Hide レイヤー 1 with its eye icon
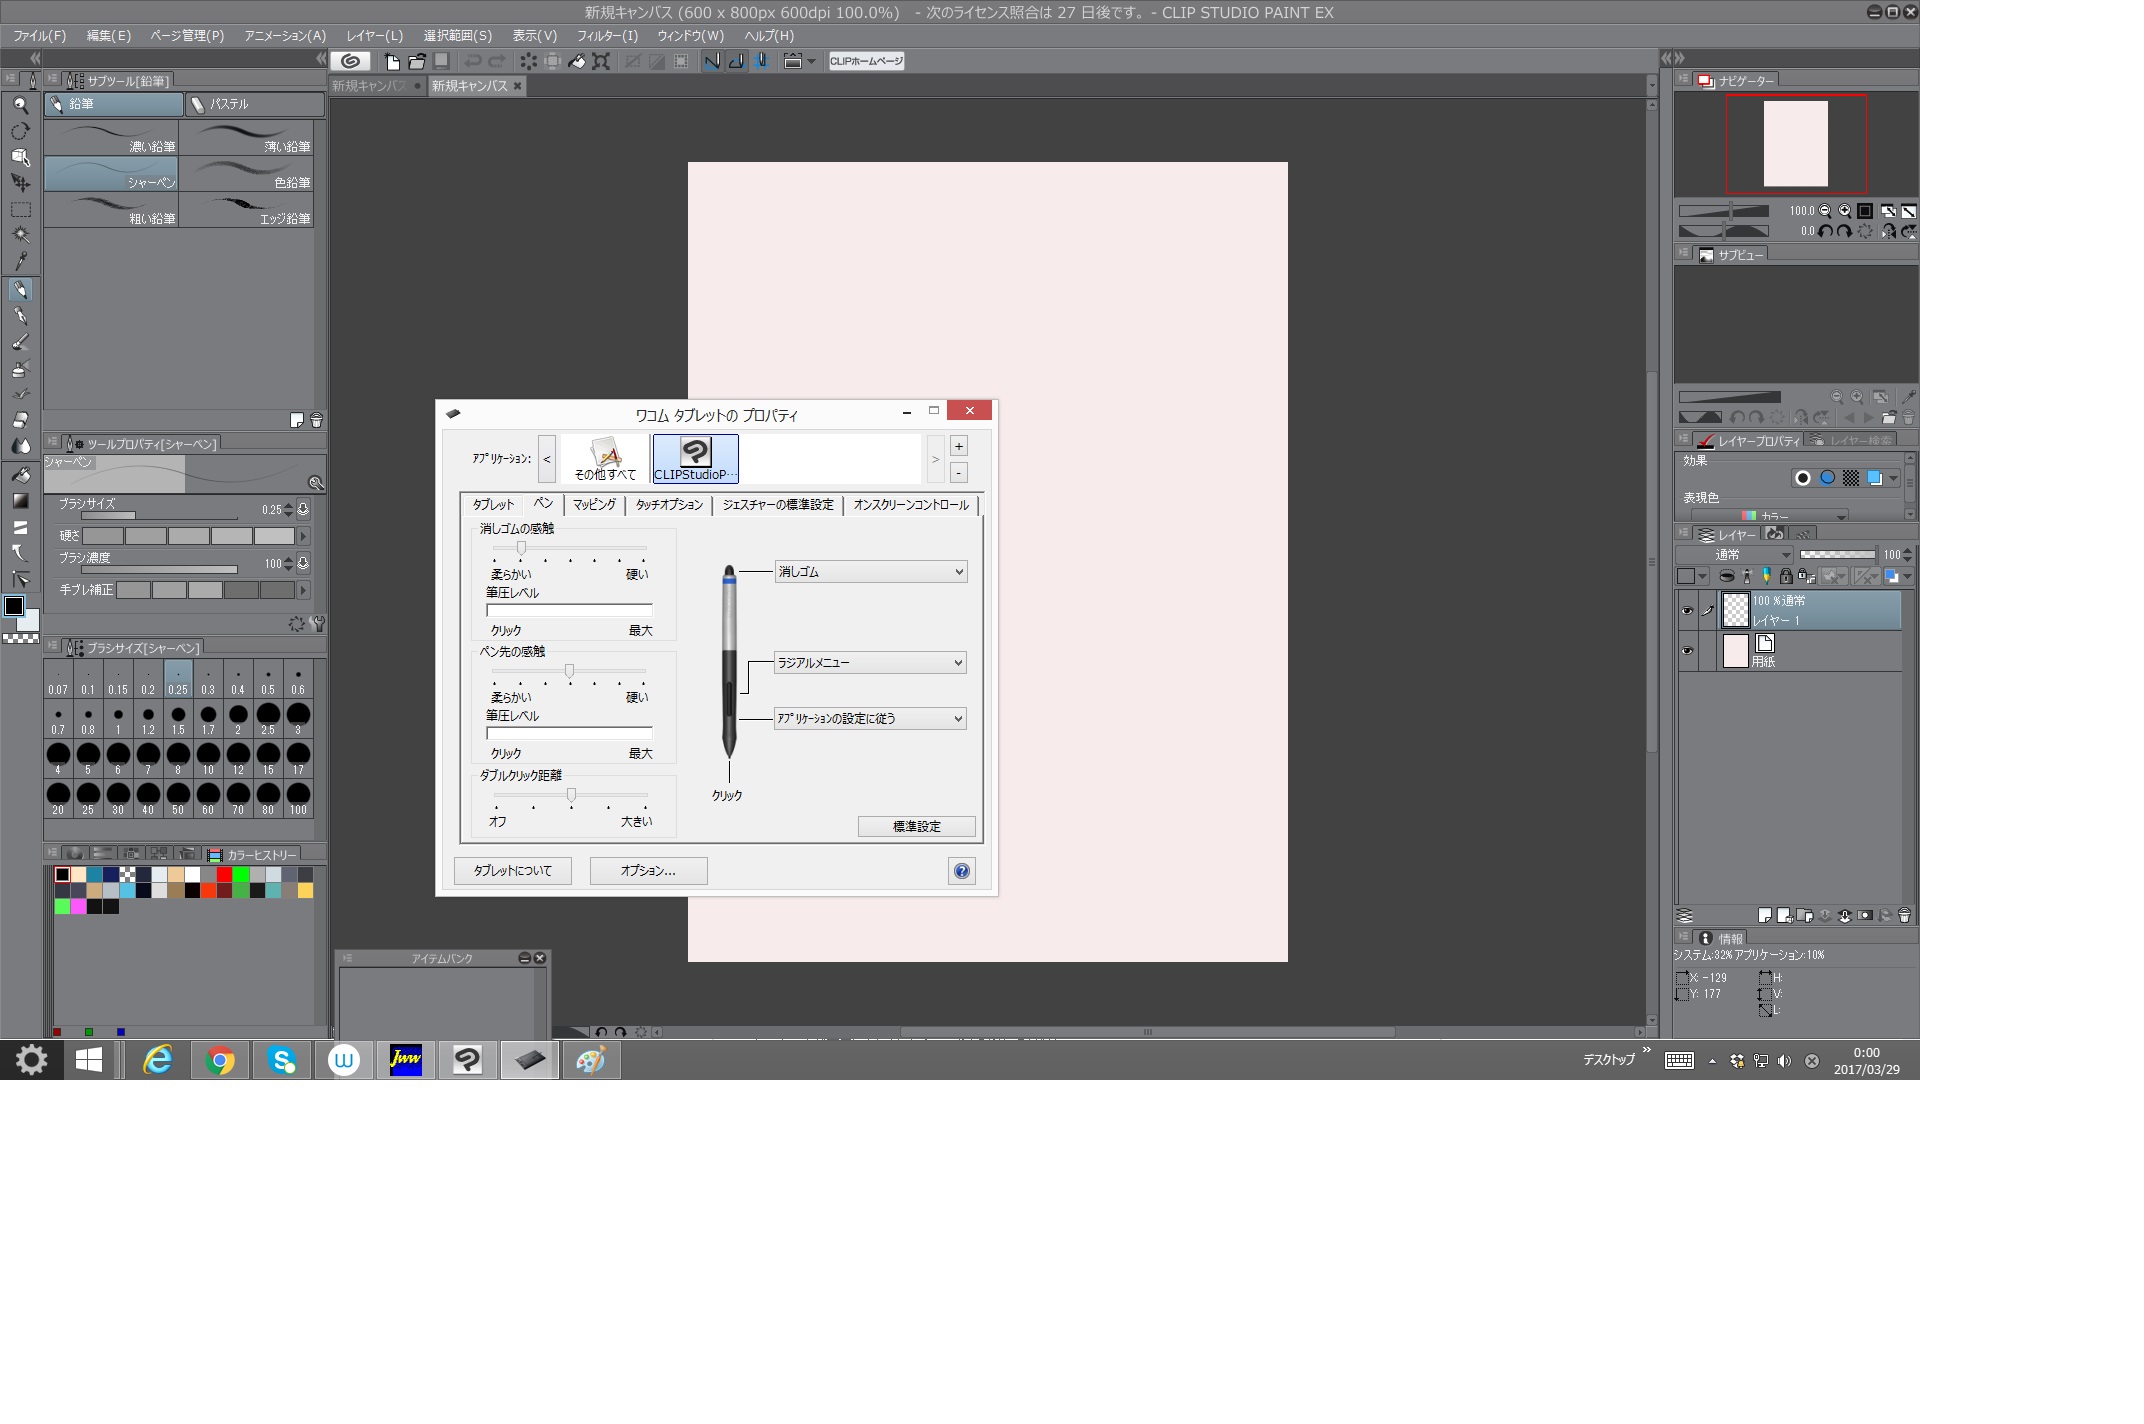Image resolution: width=2144 pixels, height=1424 pixels. coord(1688,610)
